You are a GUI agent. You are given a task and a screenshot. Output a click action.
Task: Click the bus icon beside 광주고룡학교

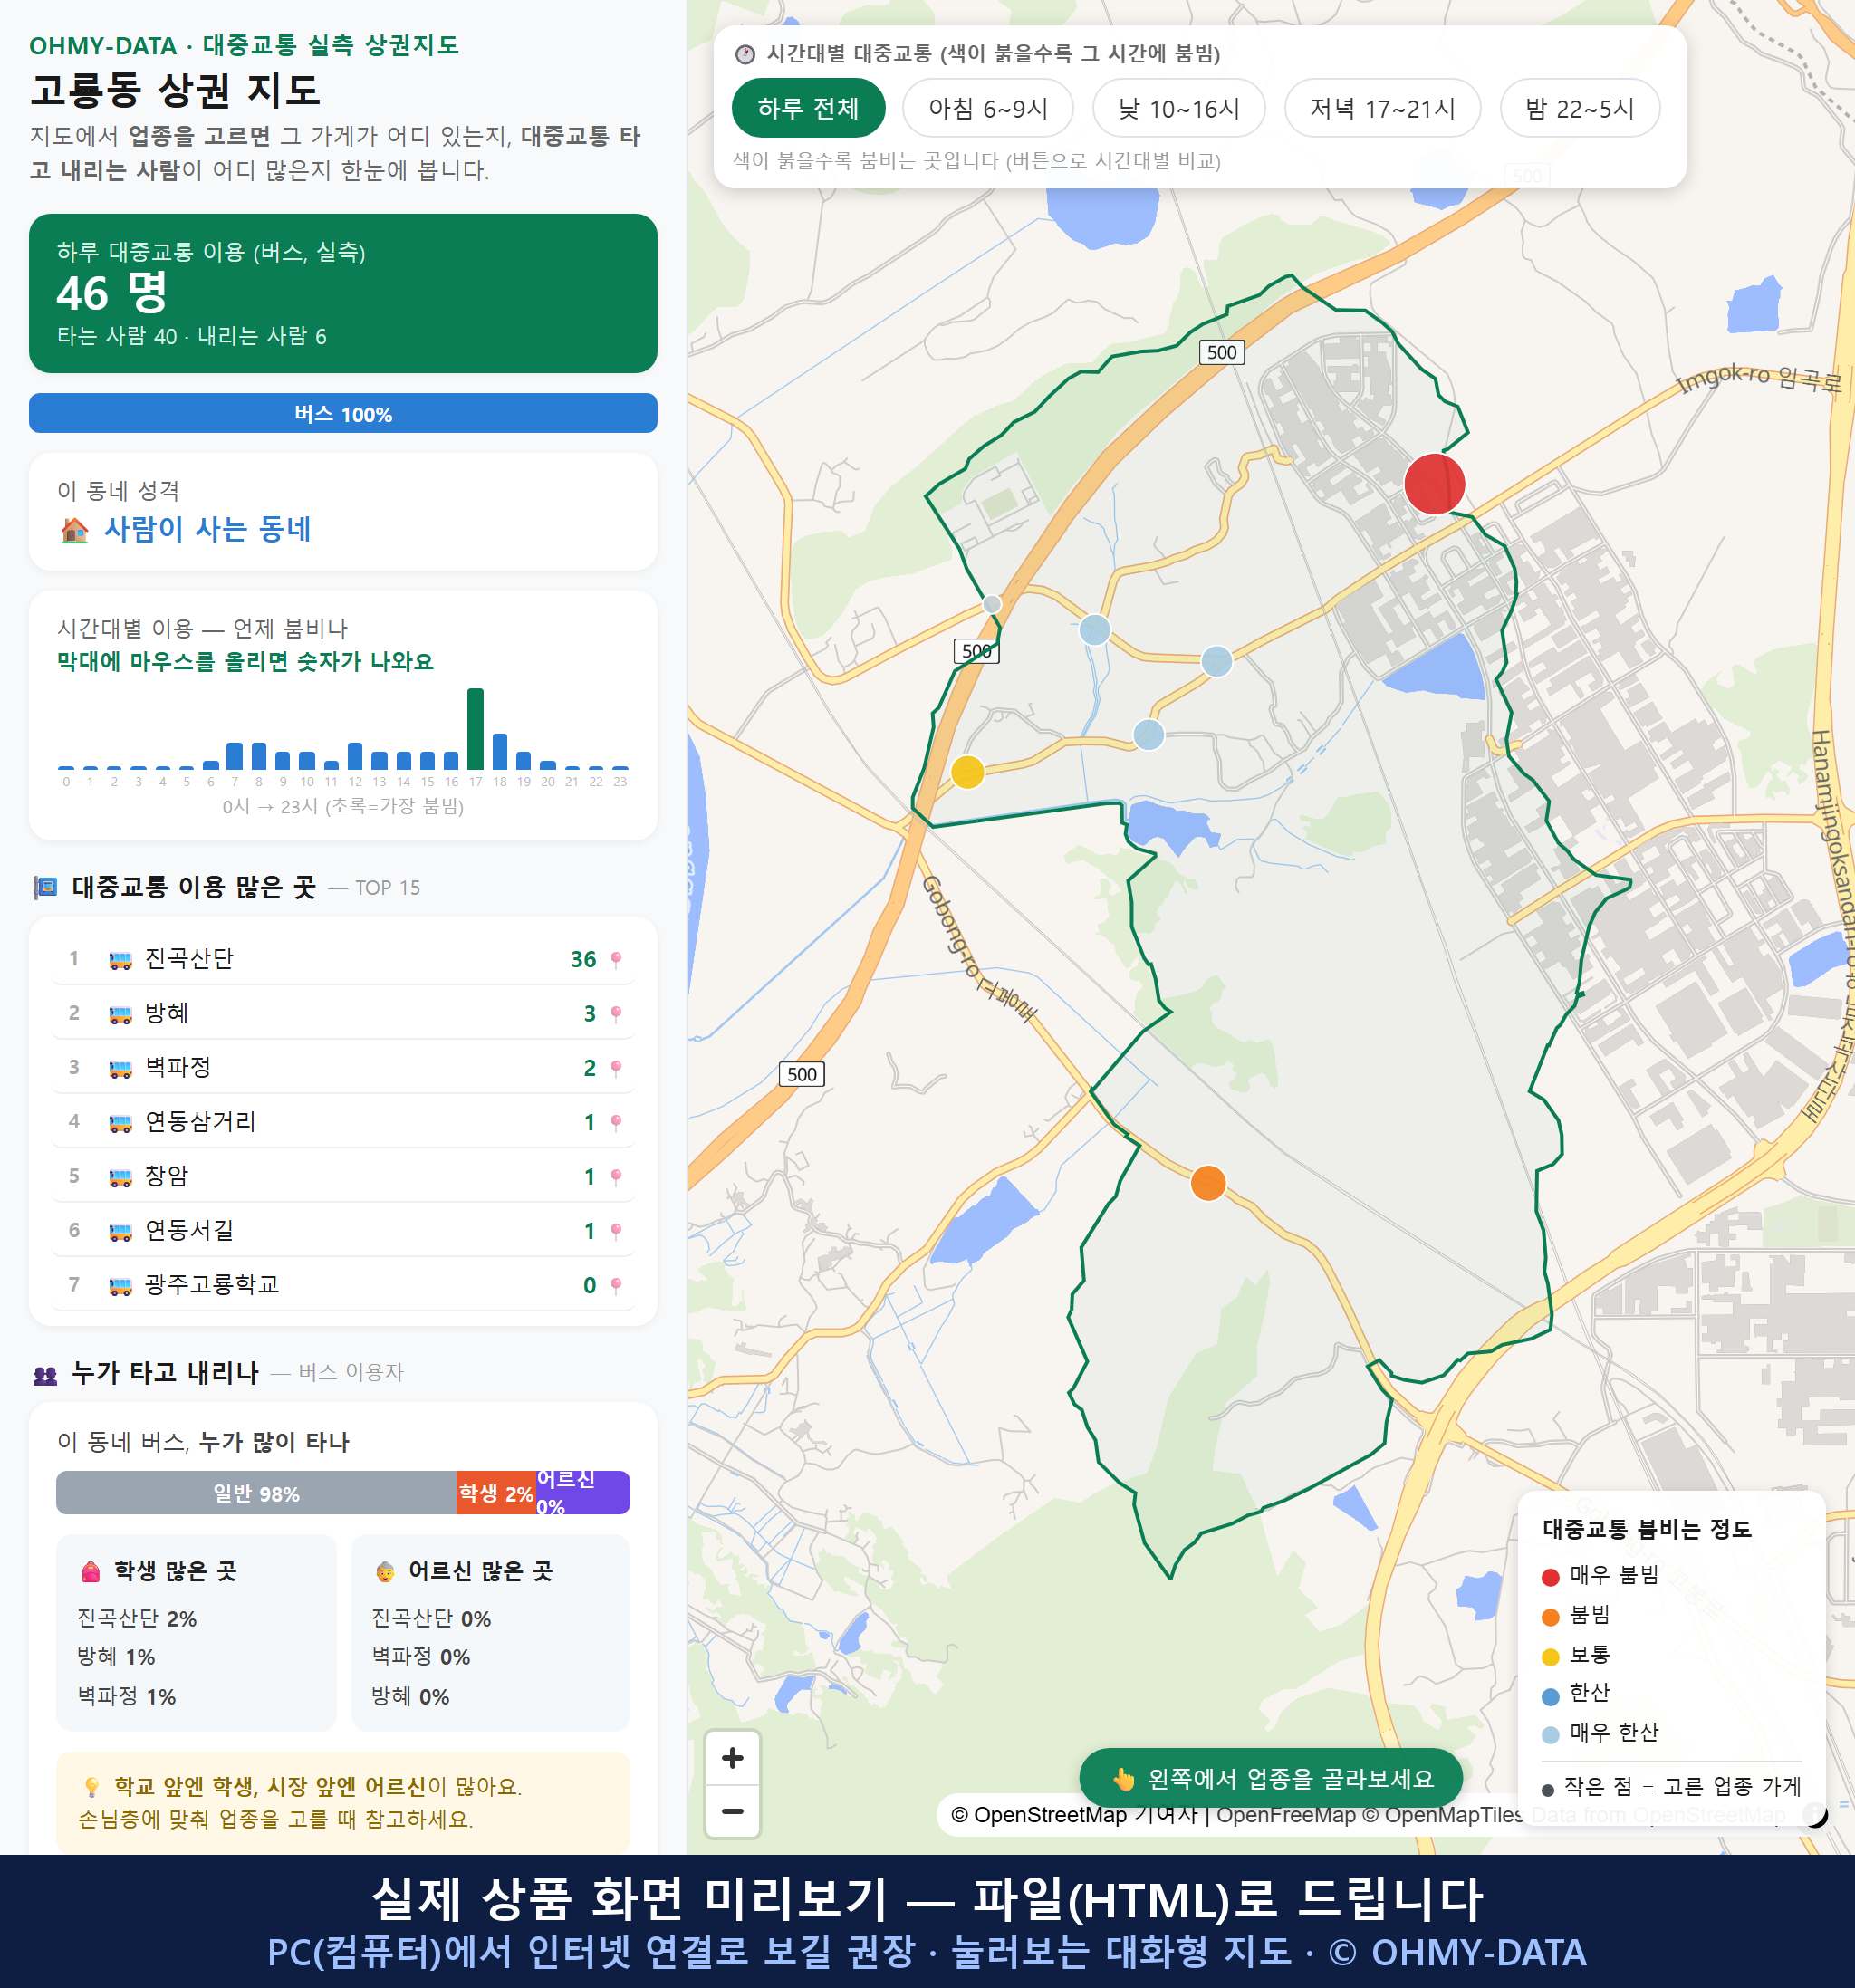pyautogui.click(x=120, y=1285)
